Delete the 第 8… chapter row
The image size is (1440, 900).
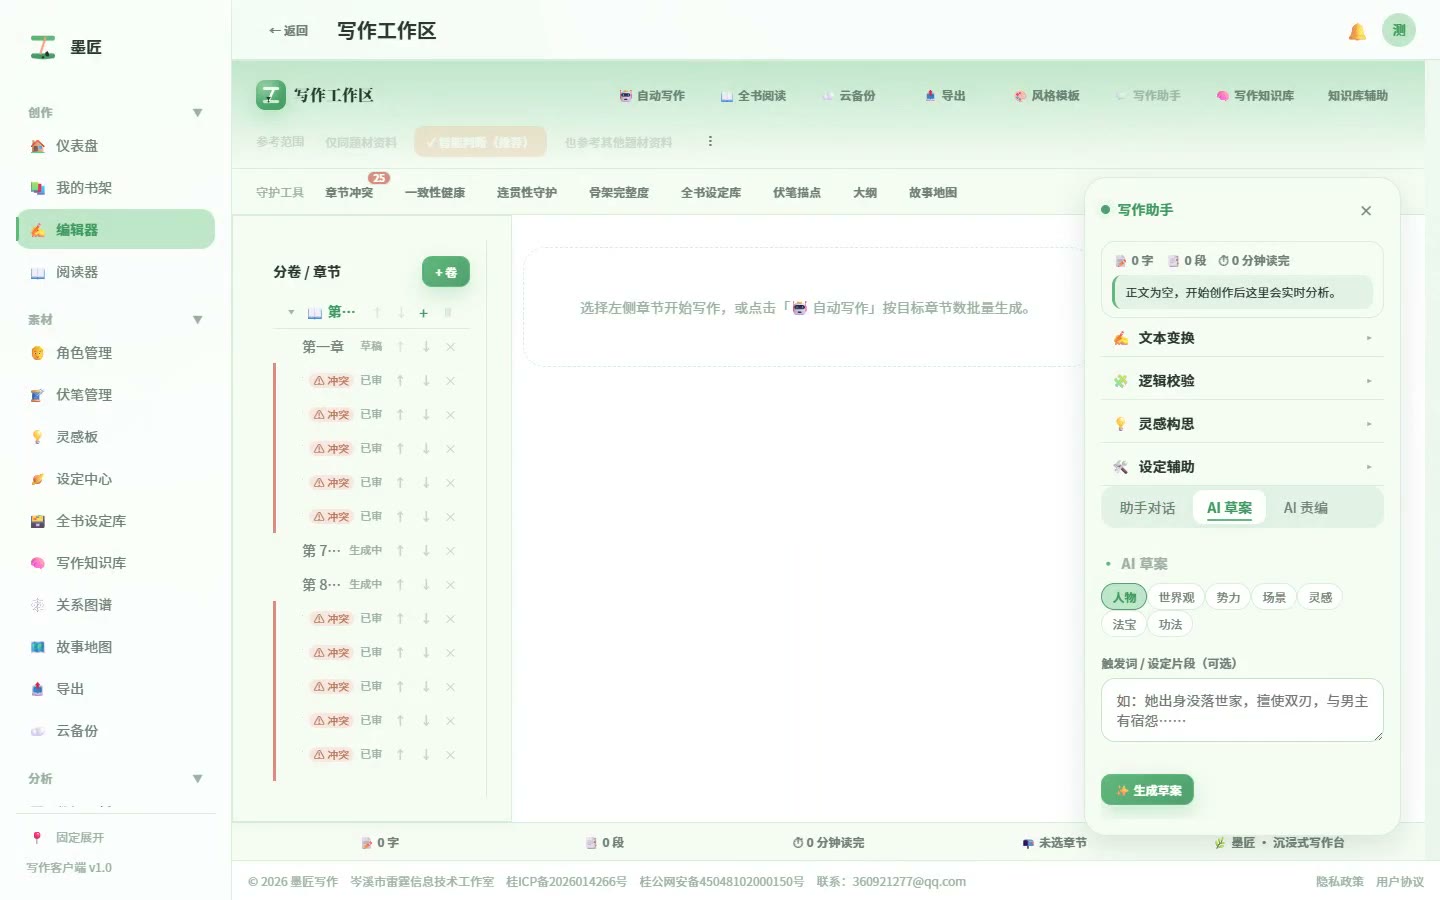pos(450,585)
